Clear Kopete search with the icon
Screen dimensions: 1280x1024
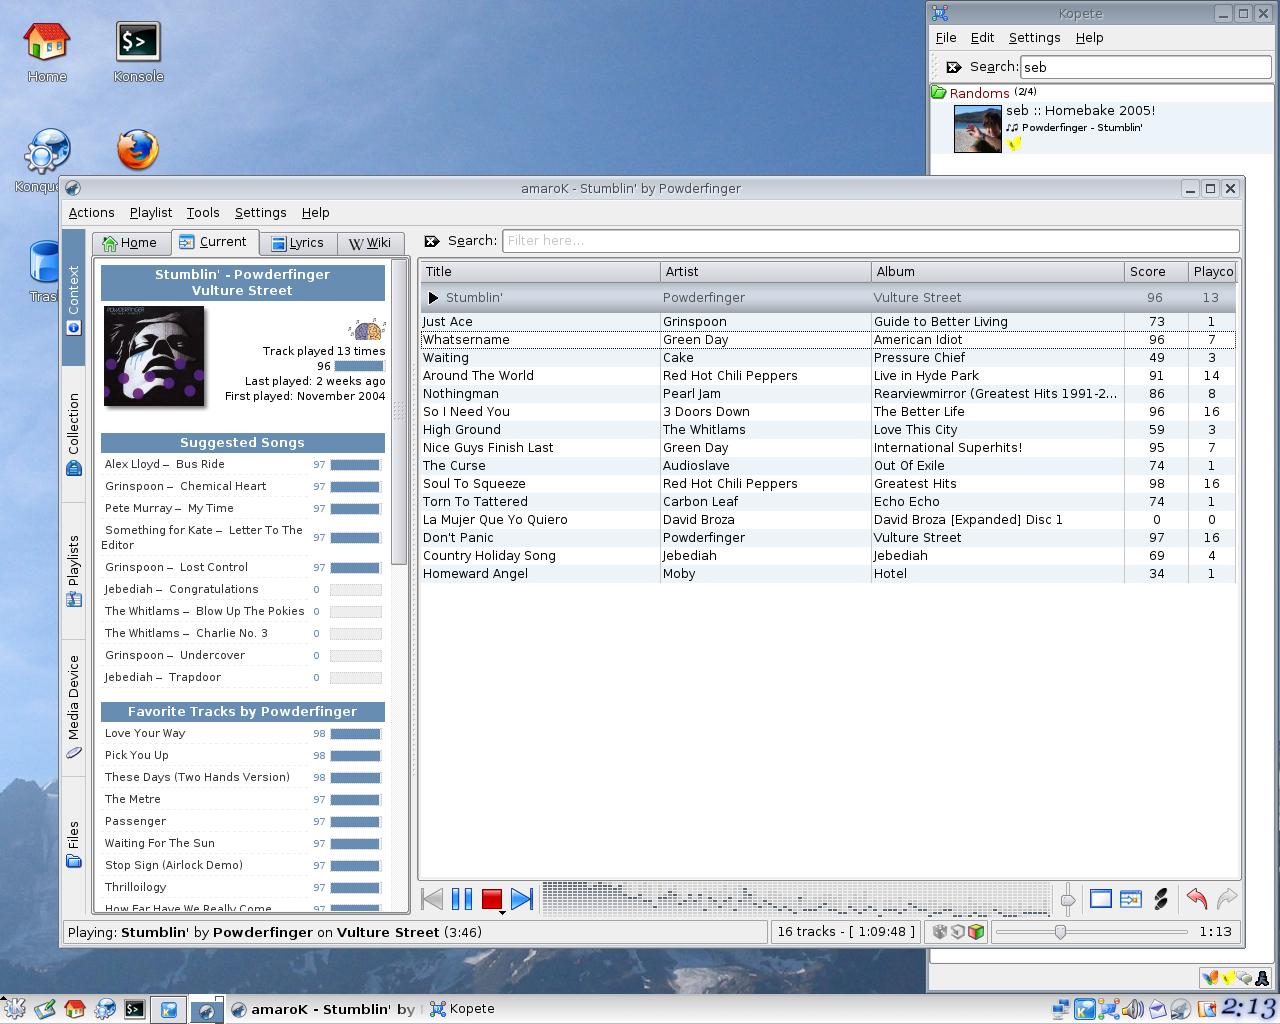coord(953,67)
